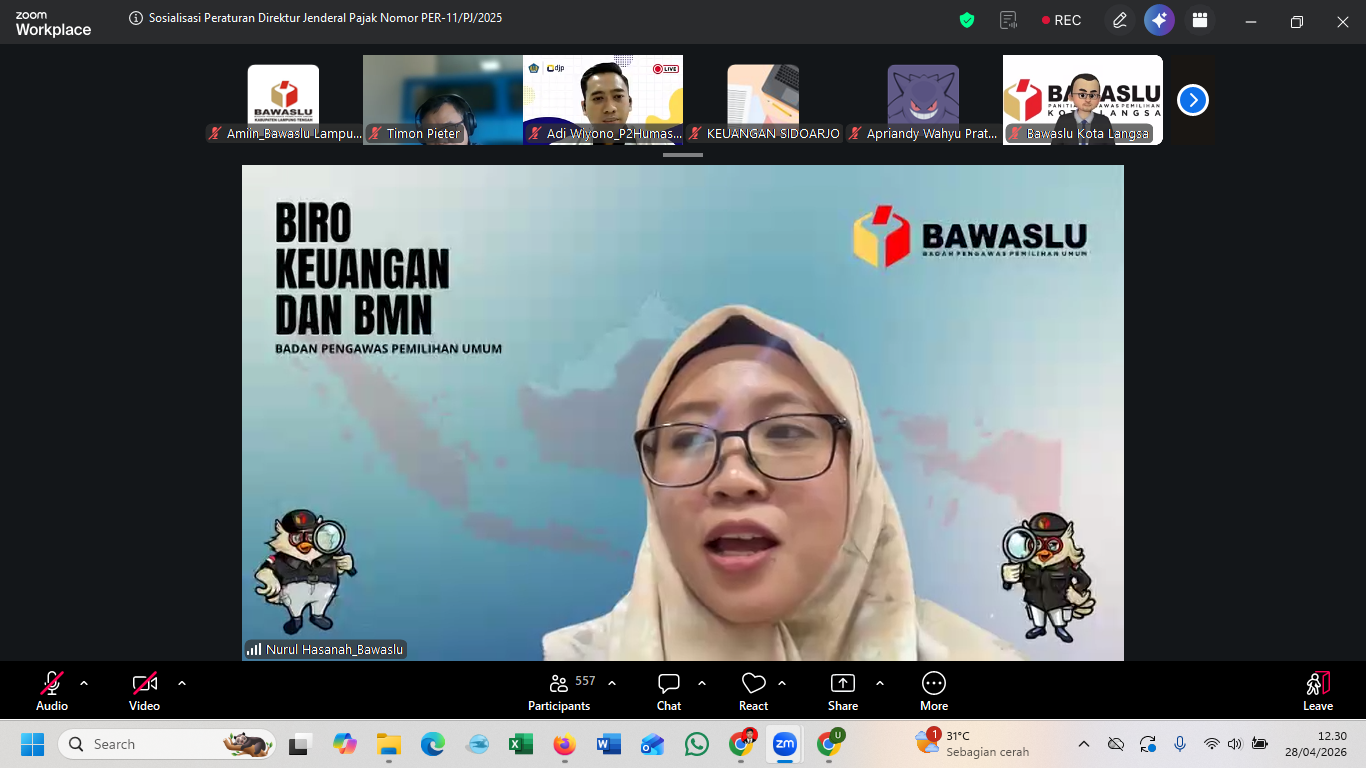The image size is (1366, 768).
Task: Open the view layout menu
Action: [1200, 20]
